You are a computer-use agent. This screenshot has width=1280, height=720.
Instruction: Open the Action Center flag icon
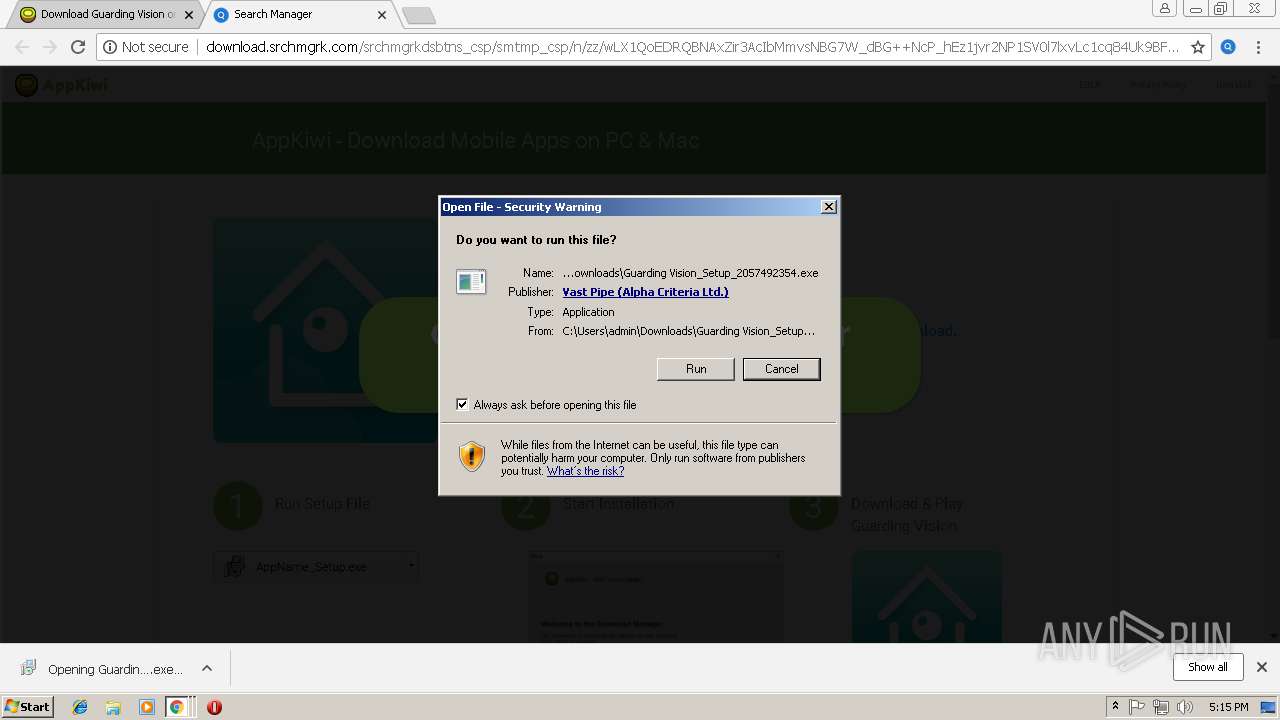(x=1137, y=707)
